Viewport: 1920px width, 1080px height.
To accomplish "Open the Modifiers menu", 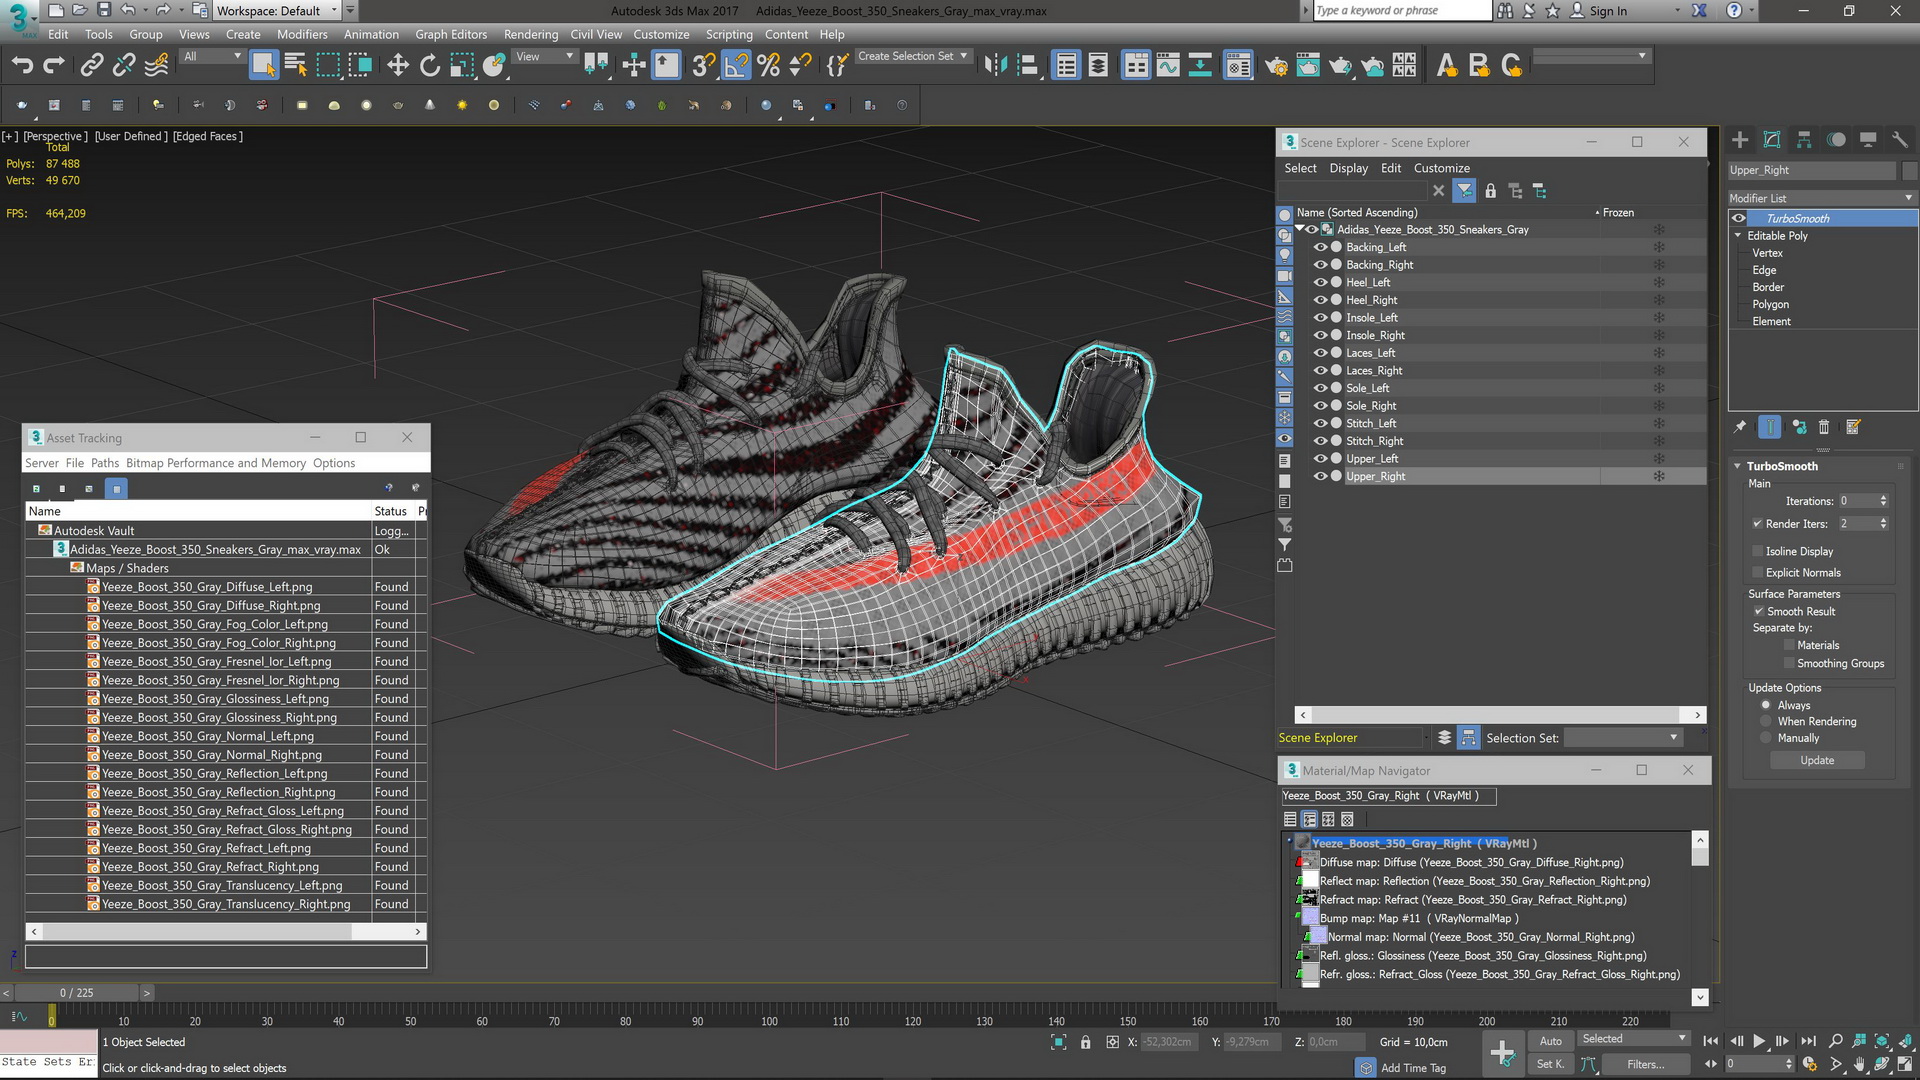I will 302,34.
